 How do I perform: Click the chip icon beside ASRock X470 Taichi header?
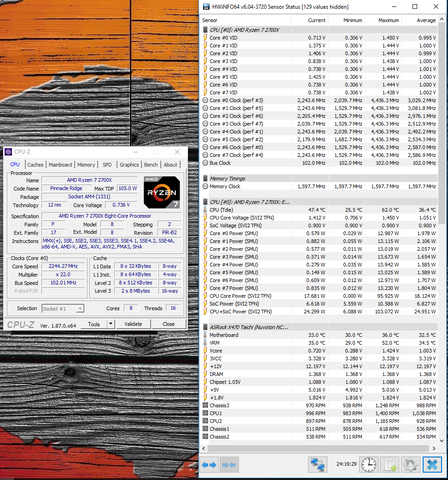pyautogui.click(x=205, y=327)
